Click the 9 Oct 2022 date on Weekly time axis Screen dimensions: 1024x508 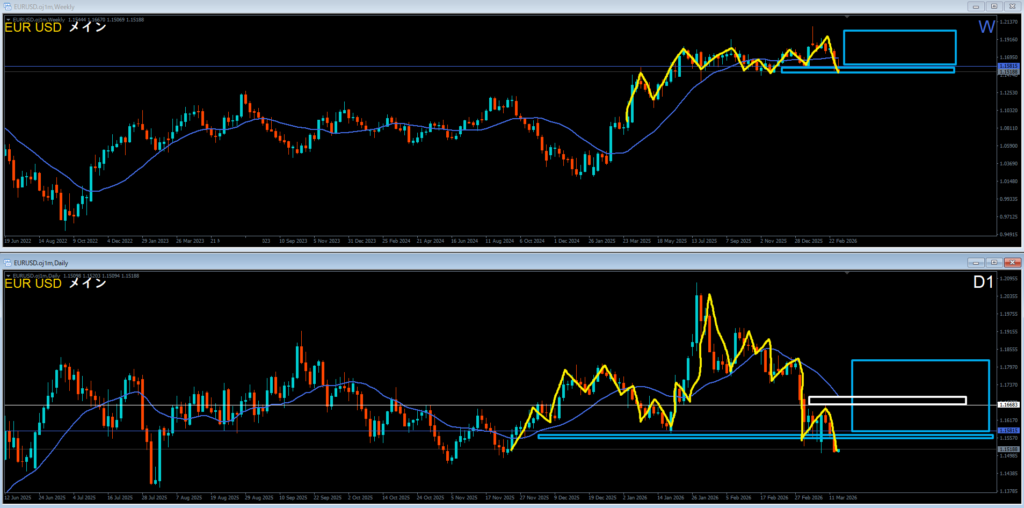[84, 241]
